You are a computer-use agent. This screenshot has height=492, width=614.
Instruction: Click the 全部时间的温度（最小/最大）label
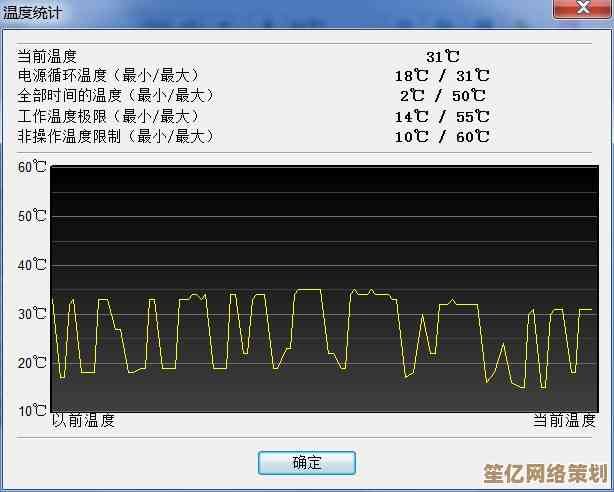pos(116,96)
